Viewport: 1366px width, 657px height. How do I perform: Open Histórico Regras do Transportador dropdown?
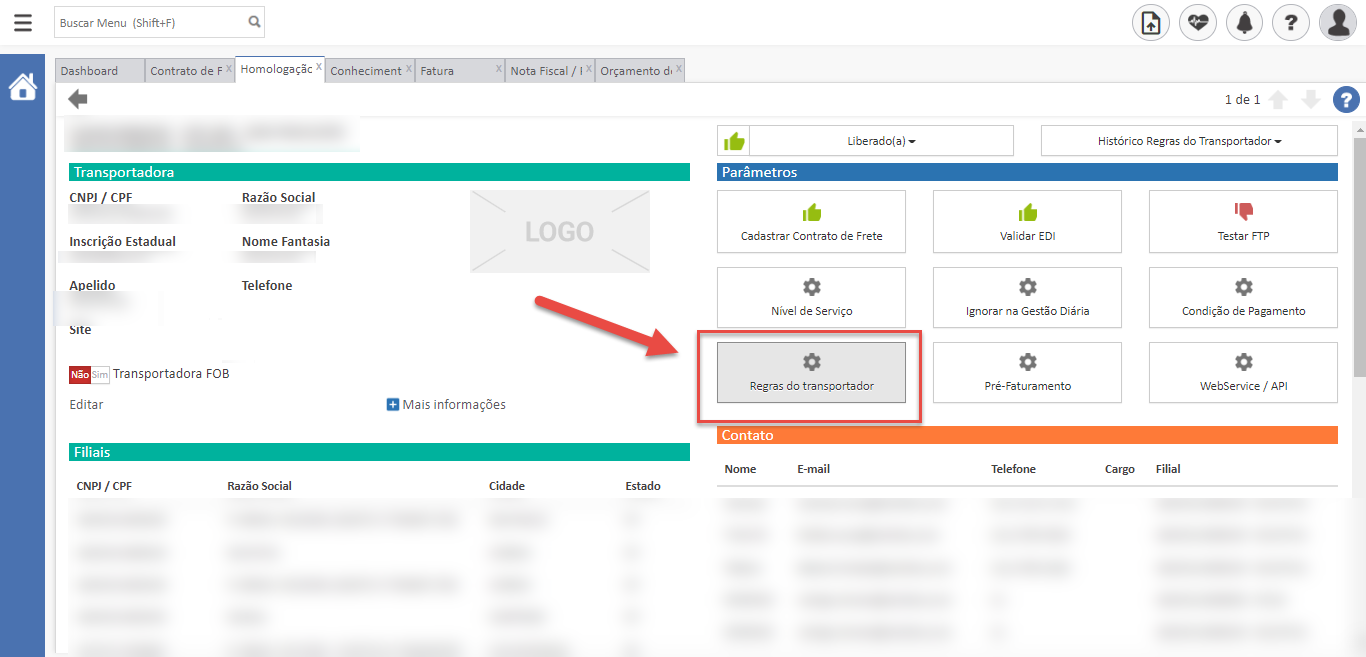point(1189,141)
